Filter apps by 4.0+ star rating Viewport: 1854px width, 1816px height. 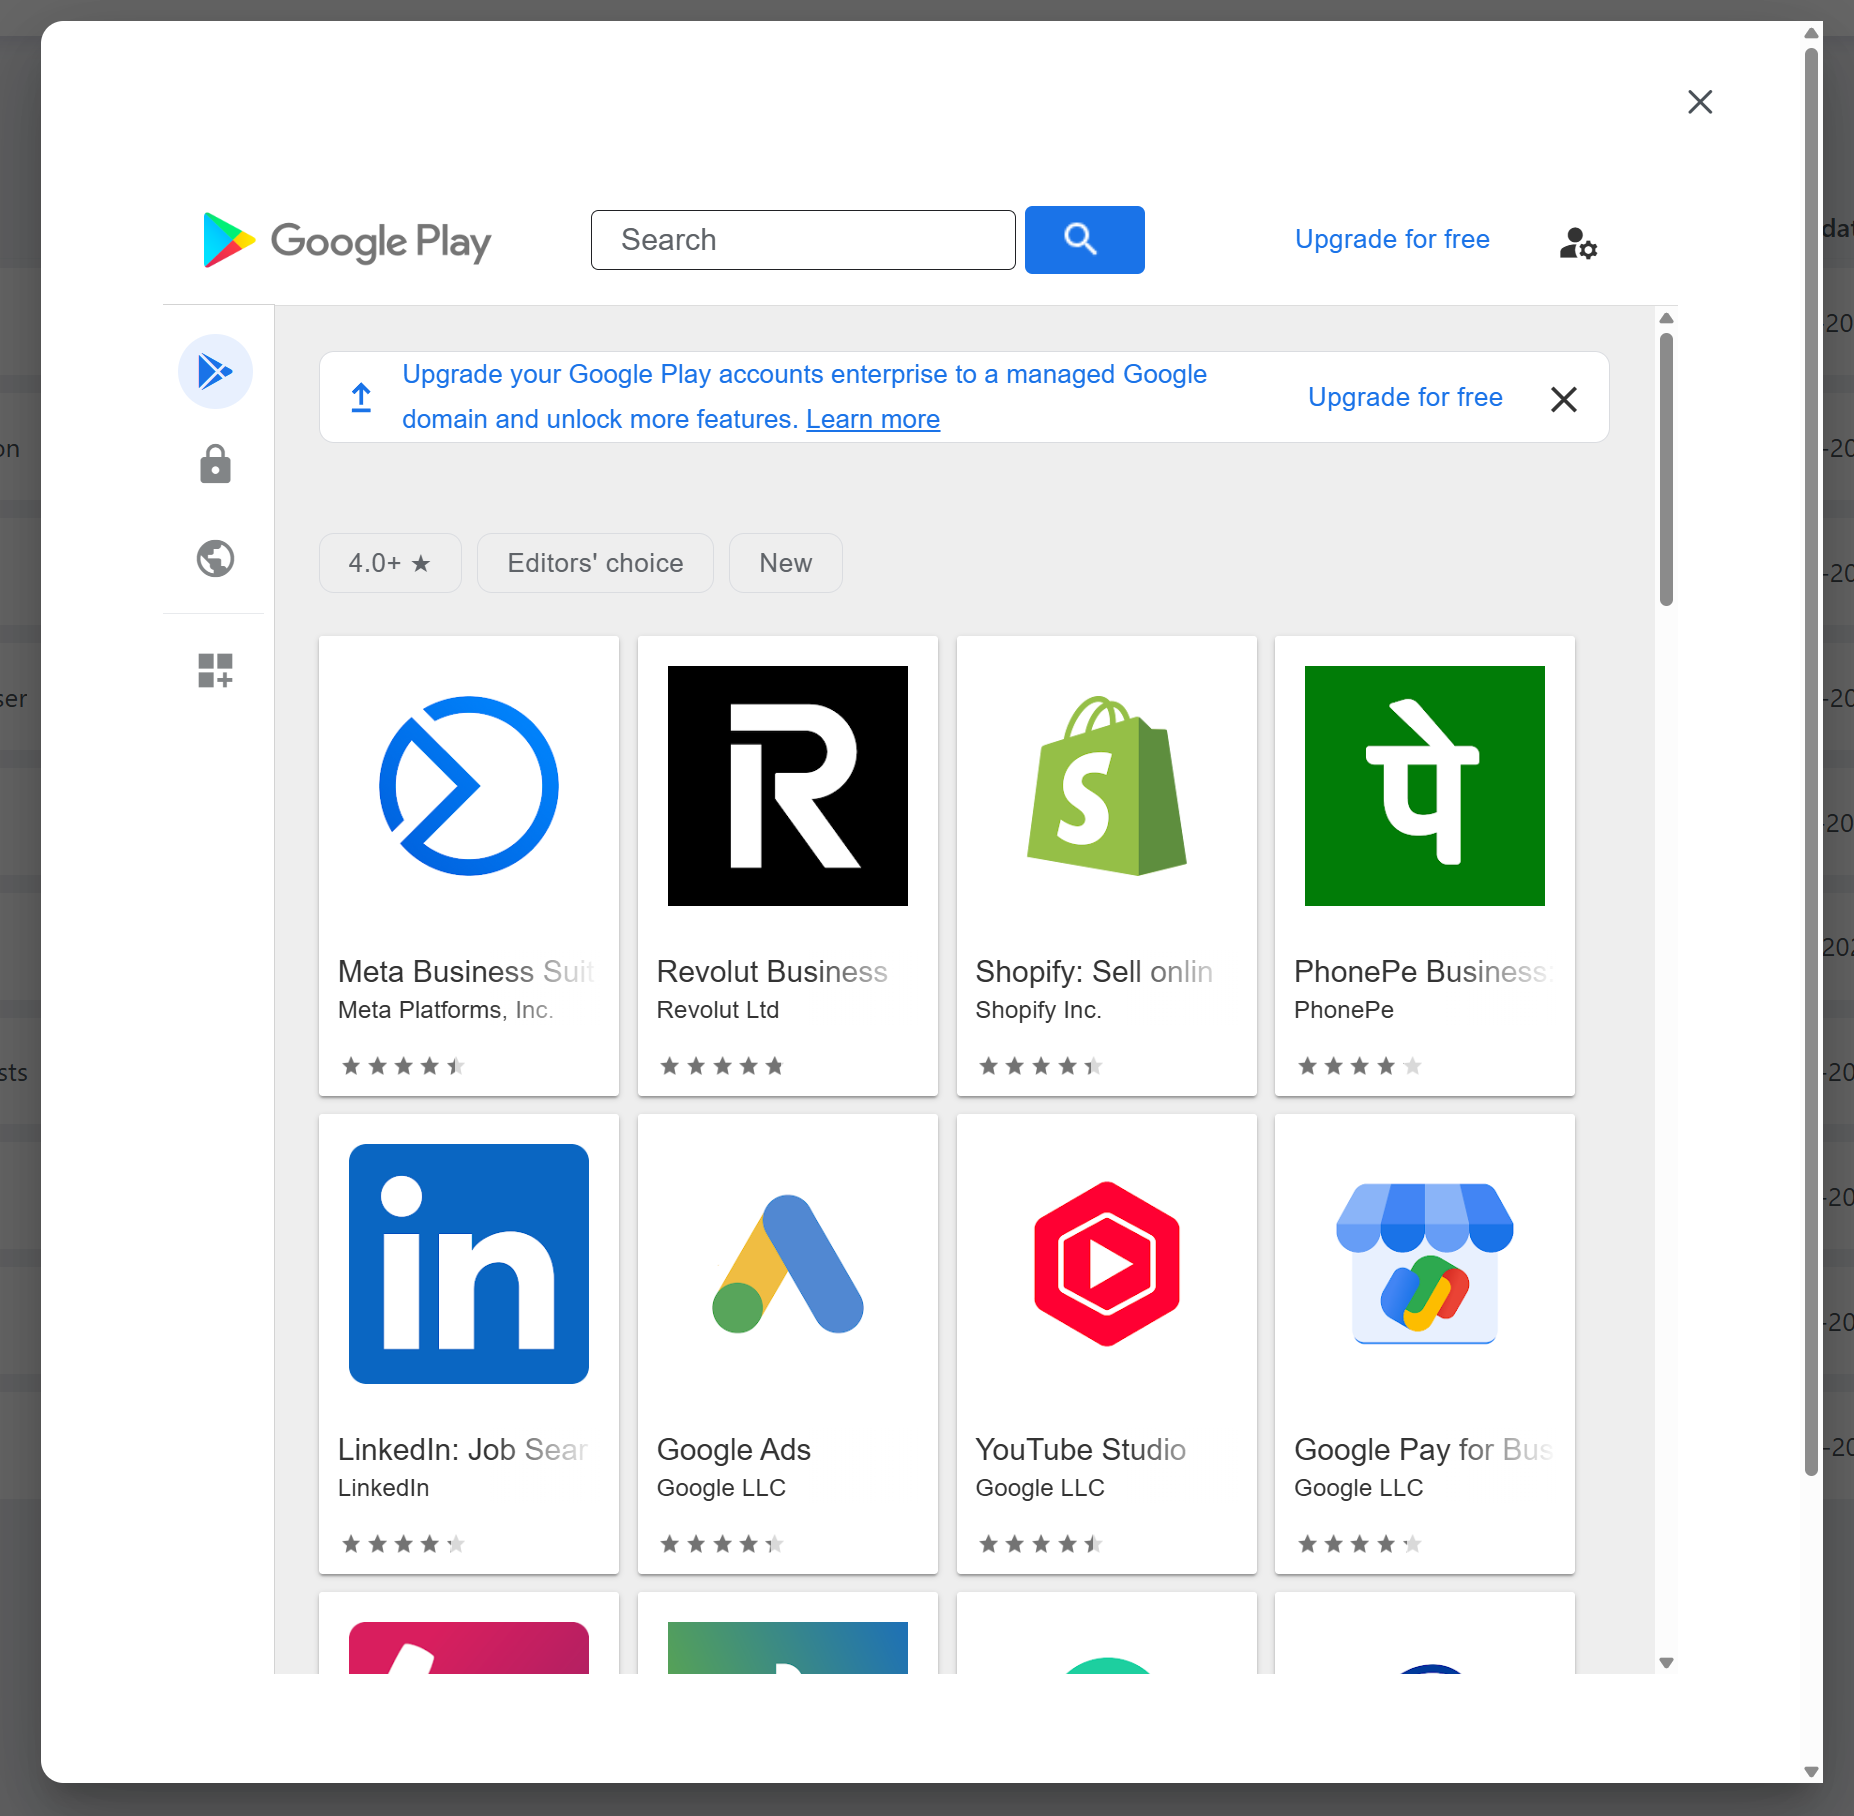[390, 563]
